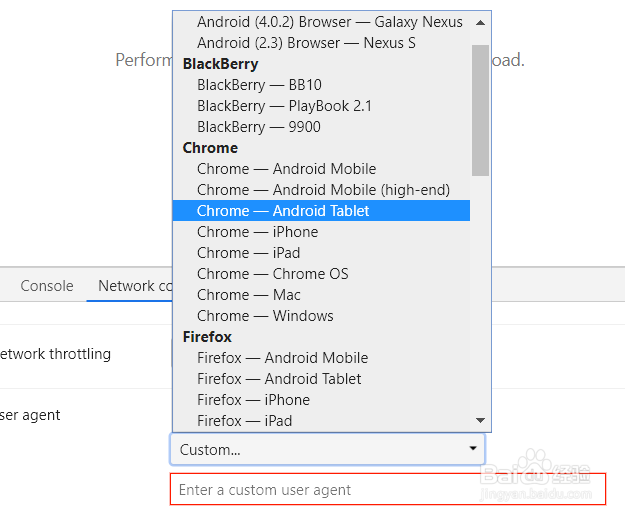Select Chrome — Chrome OS user agent
Screen dimensions: 625x515
321,274
